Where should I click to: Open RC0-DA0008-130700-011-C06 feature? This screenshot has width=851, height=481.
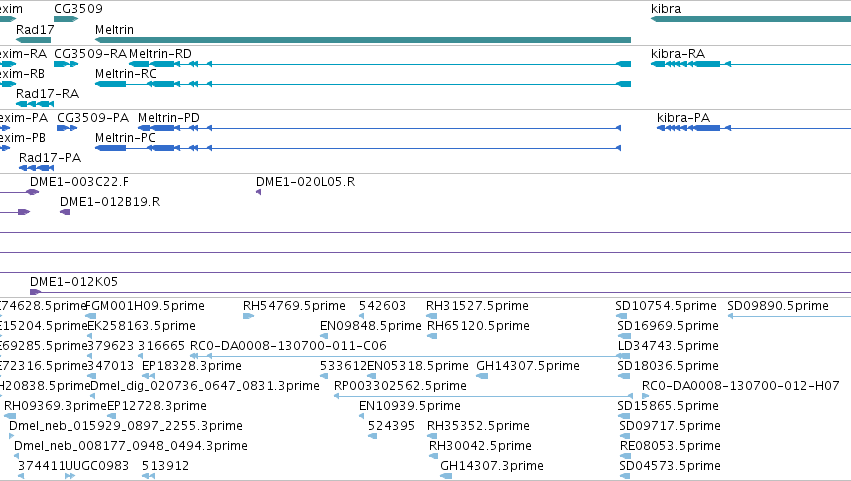click(x=288, y=346)
